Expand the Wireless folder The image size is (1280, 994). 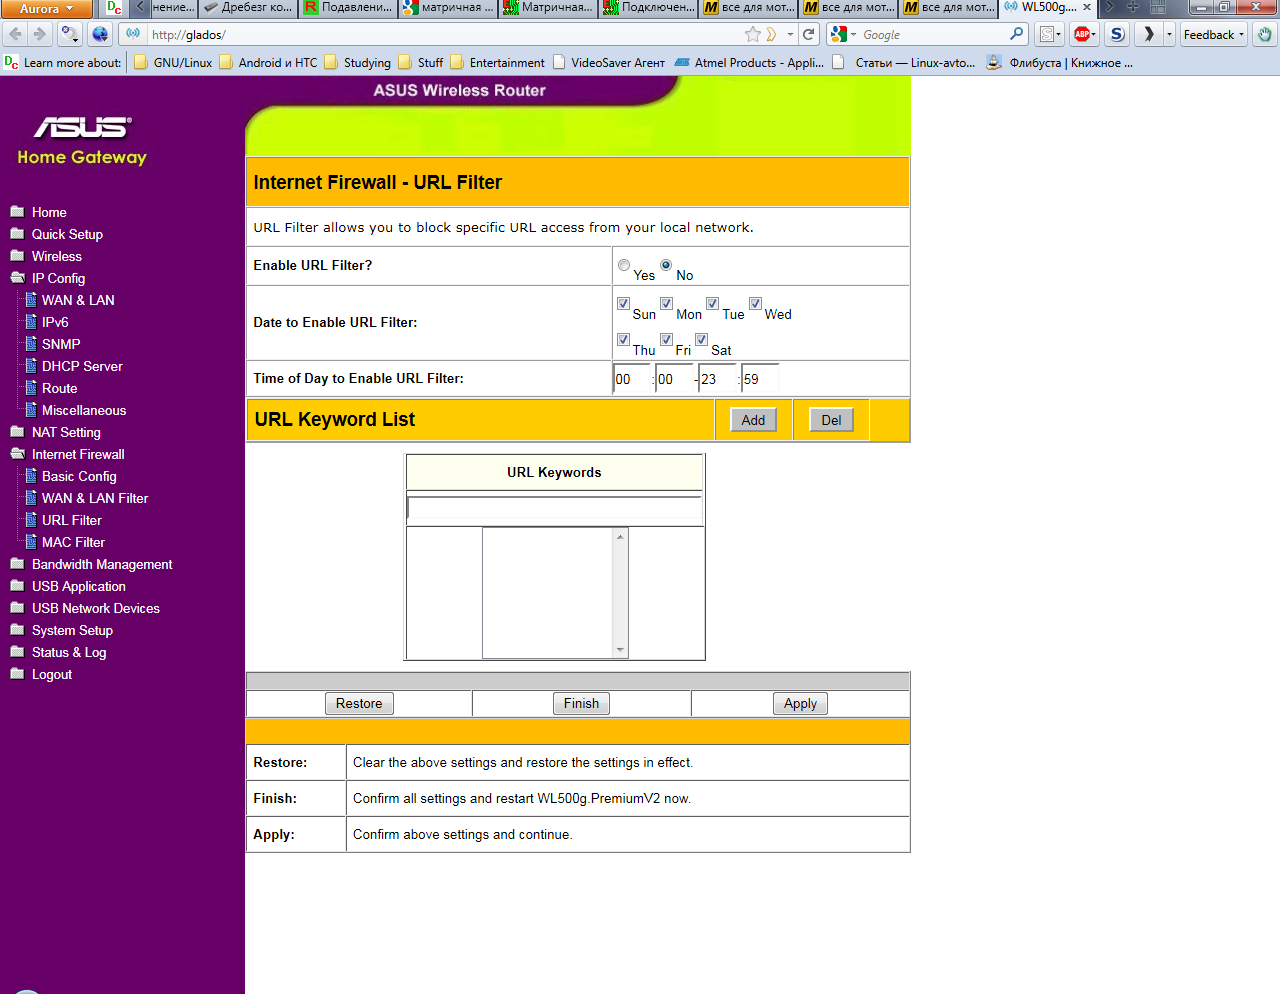tap(56, 256)
